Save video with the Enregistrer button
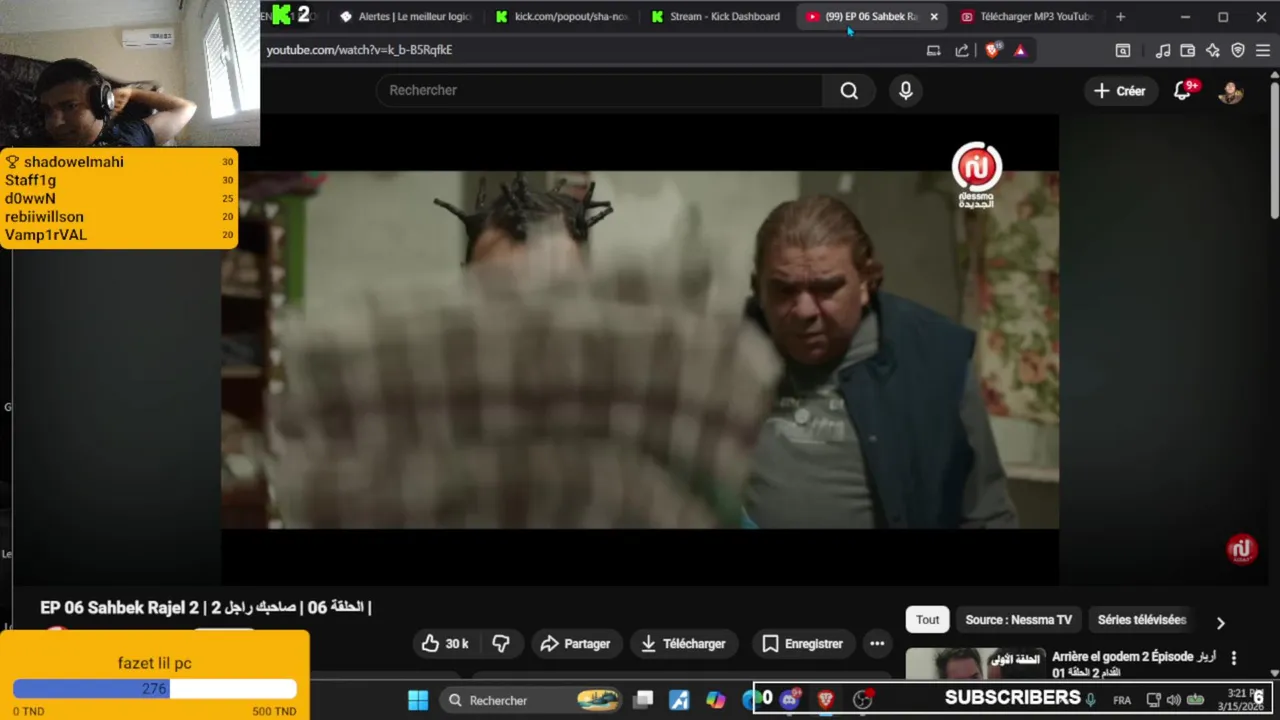1280x720 pixels. (x=802, y=644)
